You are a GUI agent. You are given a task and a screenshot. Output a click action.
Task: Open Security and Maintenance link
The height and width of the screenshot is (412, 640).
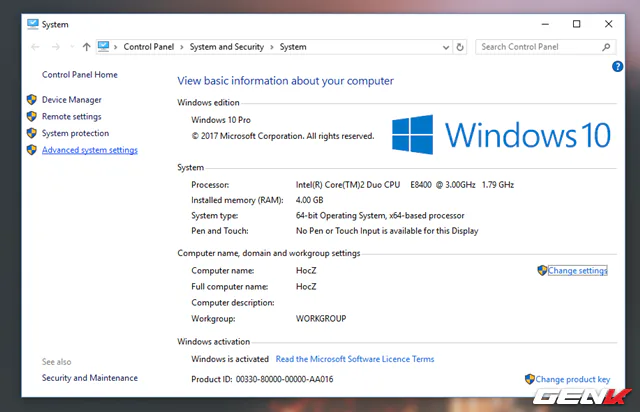pyautogui.click(x=89, y=378)
